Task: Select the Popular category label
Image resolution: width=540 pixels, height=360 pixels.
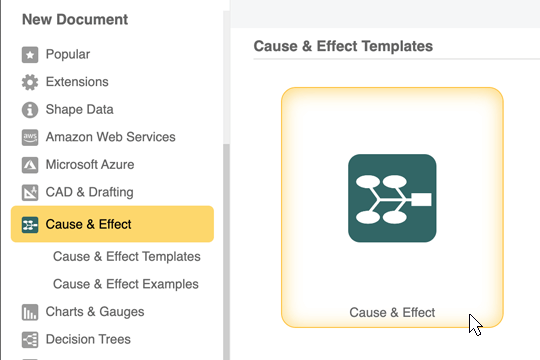Action: pyautogui.click(x=68, y=54)
